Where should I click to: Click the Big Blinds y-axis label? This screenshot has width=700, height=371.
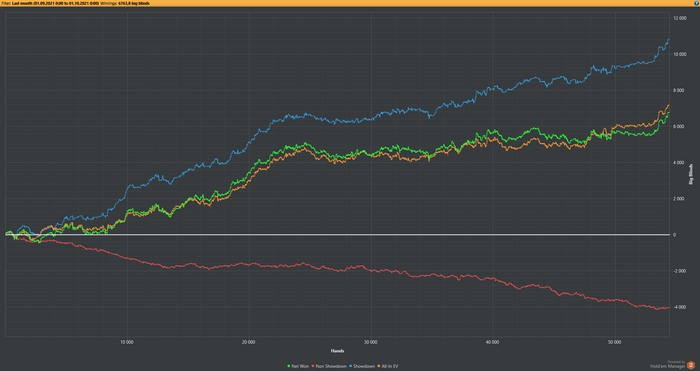pos(692,174)
